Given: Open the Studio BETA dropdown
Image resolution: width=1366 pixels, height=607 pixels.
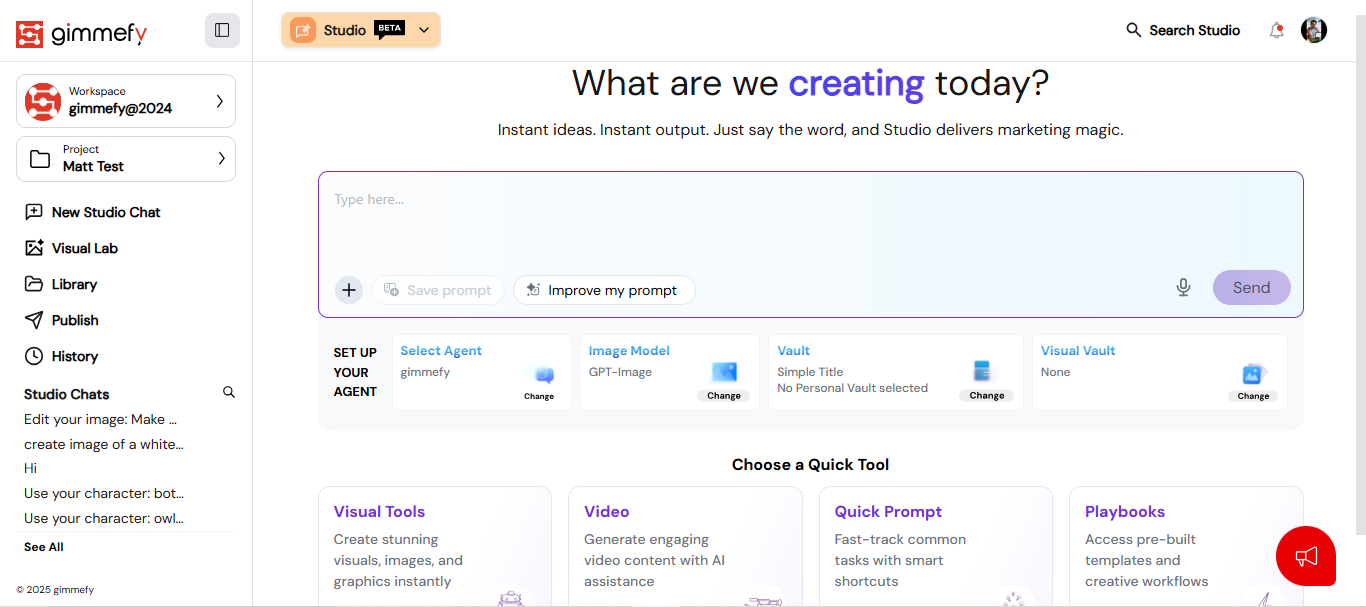Looking at the screenshot, I should point(424,30).
